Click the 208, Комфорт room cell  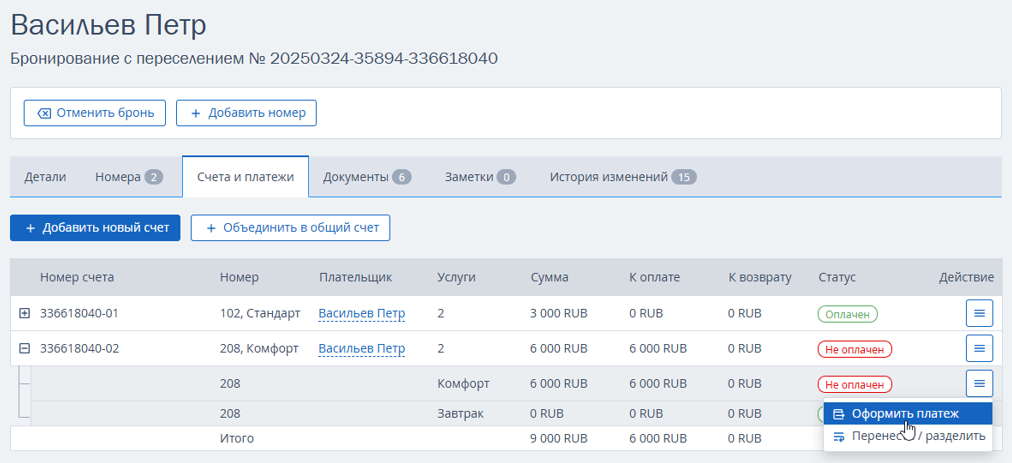pos(259,349)
